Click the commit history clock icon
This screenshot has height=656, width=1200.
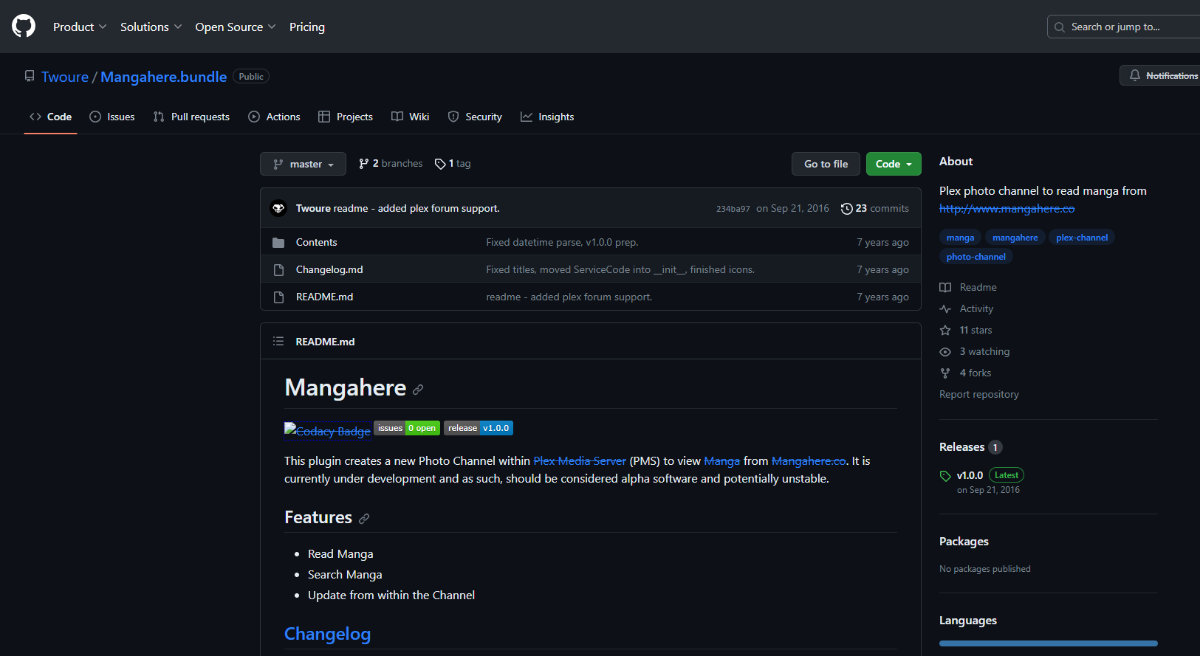tap(847, 208)
